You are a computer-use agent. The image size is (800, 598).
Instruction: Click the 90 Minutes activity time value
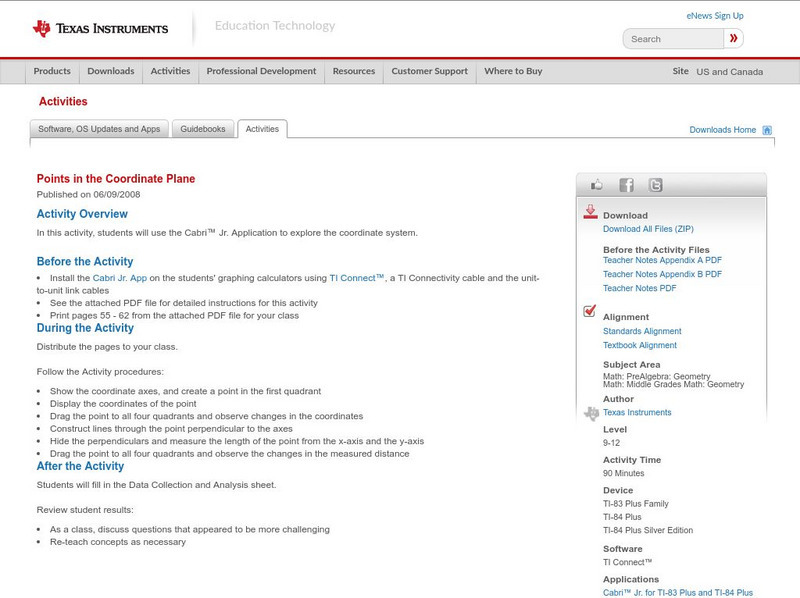pos(623,474)
